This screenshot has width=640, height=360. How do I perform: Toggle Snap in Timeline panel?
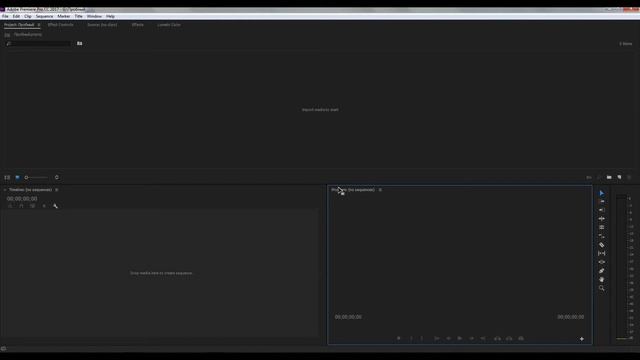tap(21, 206)
